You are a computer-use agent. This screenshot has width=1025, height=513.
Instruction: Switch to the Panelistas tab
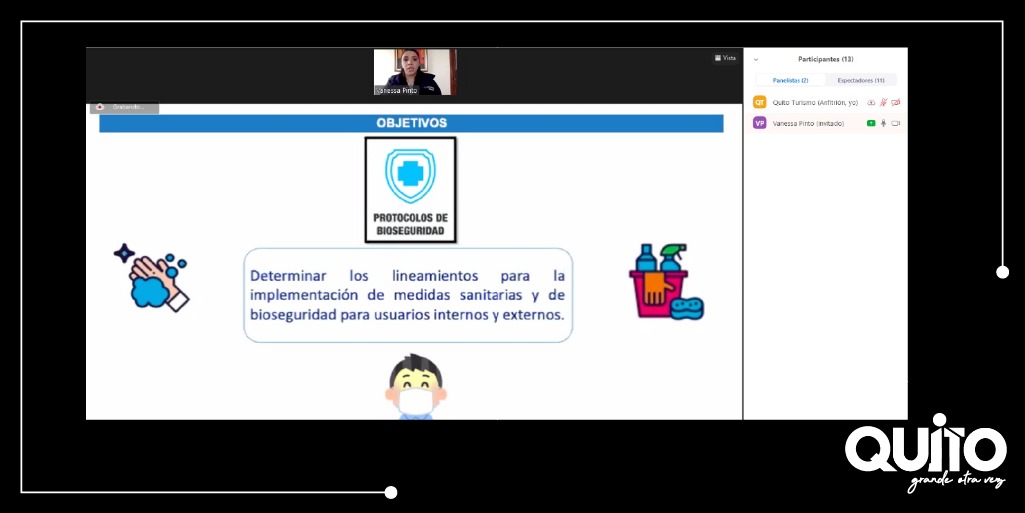point(790,80)
